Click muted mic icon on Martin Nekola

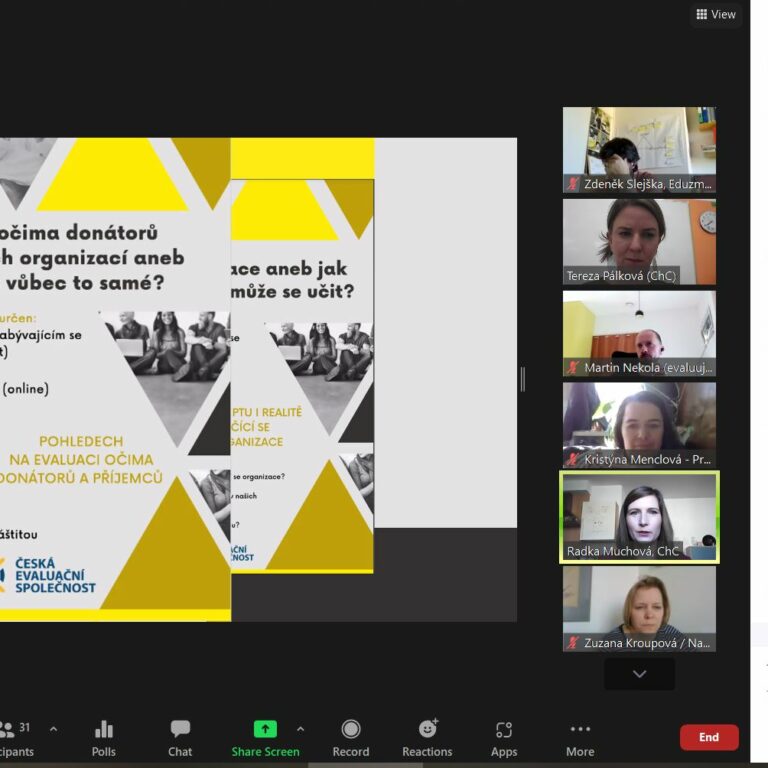pos(573,368)
